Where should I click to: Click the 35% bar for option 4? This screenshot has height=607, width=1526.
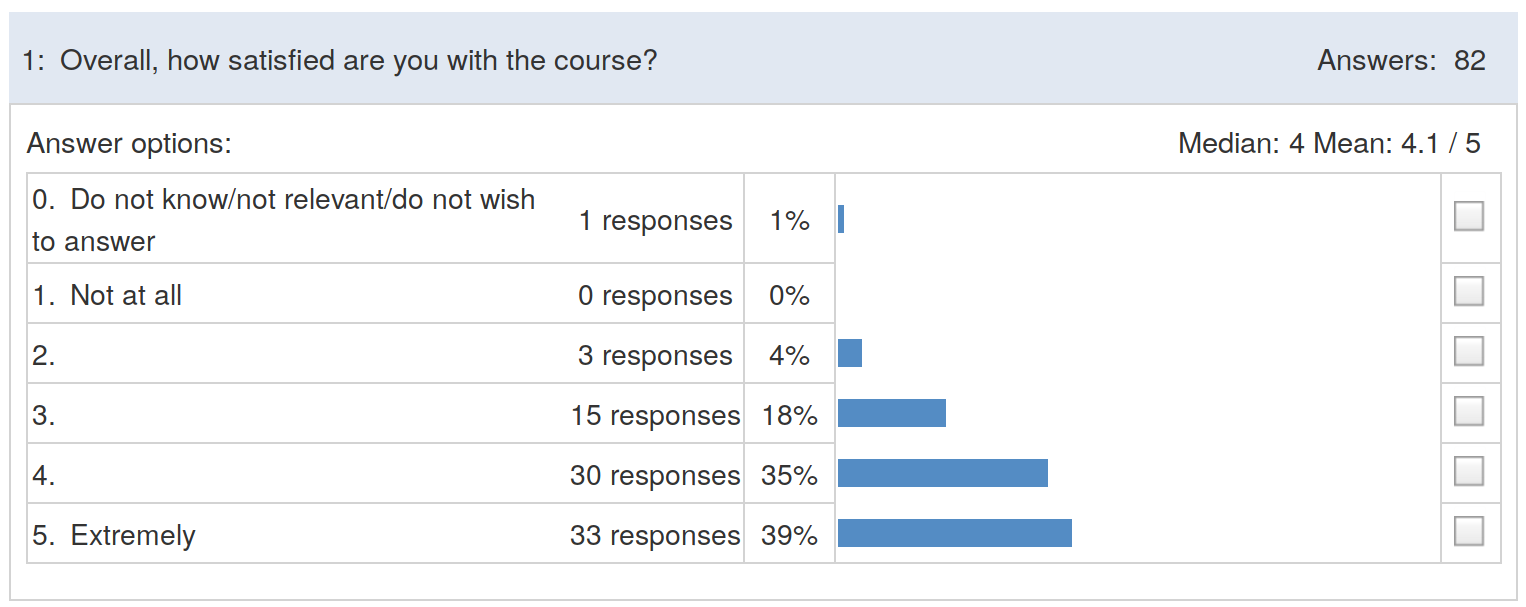point(943,473)
